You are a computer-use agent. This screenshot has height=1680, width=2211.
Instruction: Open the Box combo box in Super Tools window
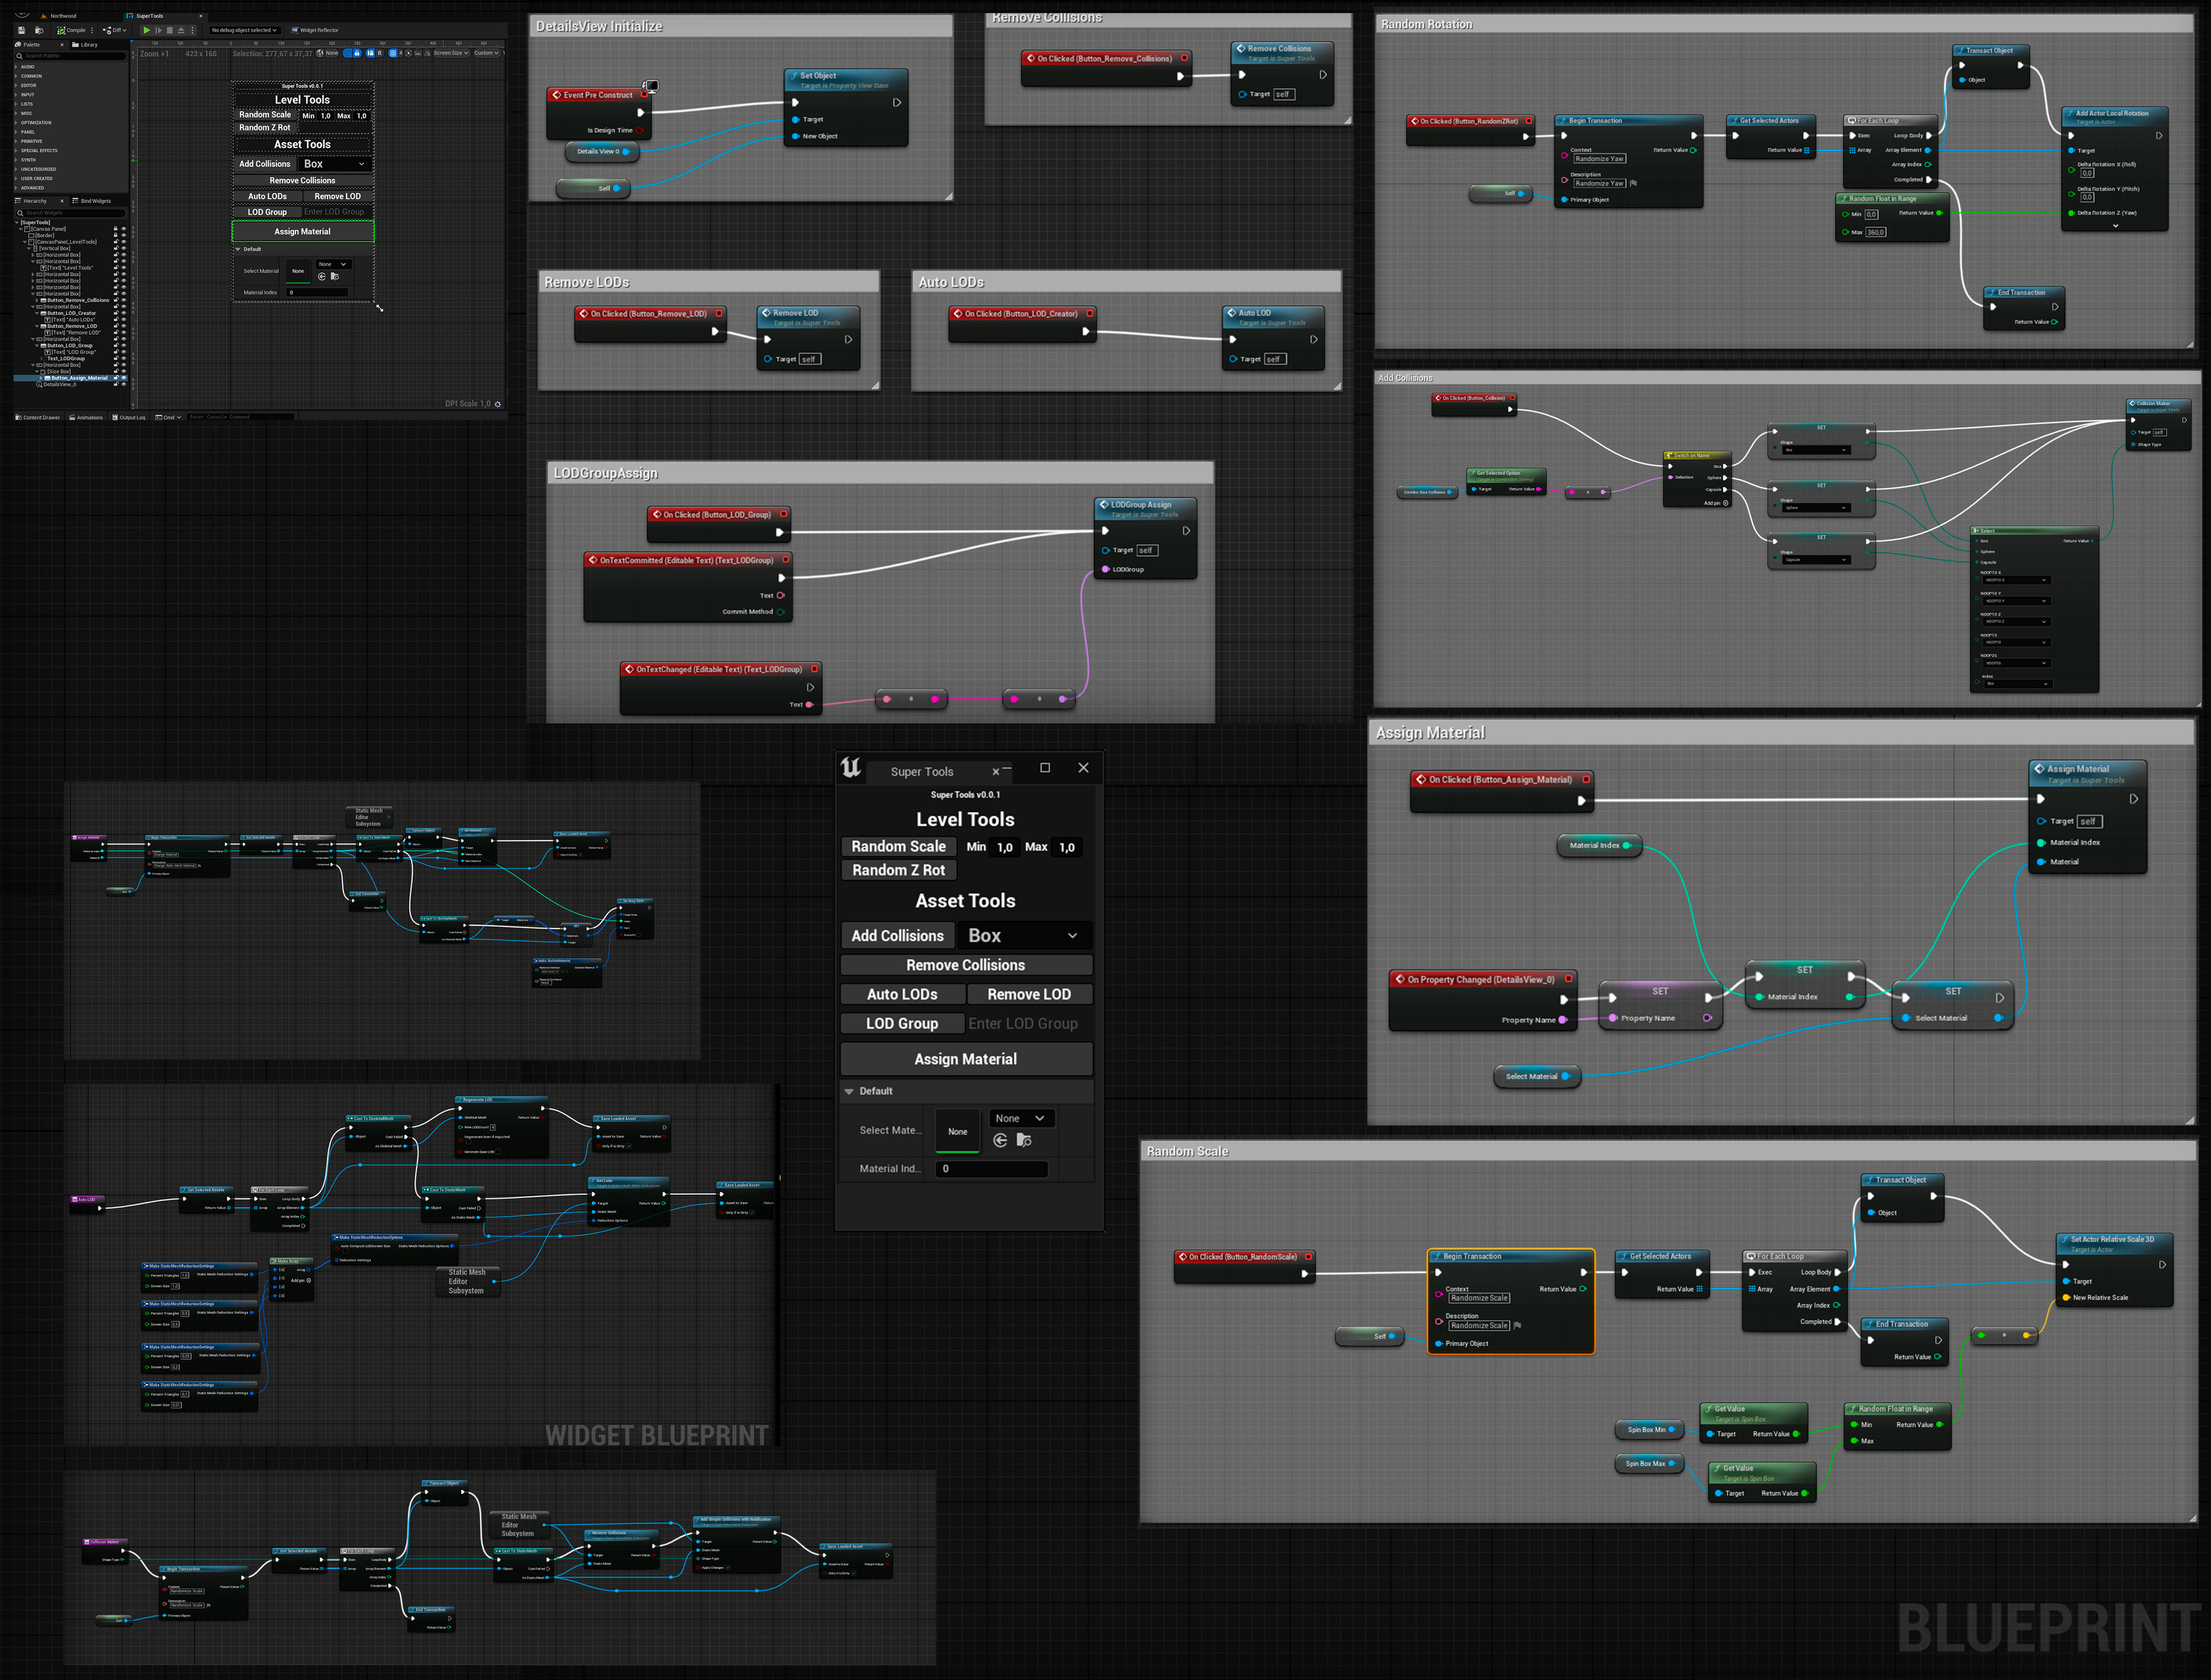1024,935
